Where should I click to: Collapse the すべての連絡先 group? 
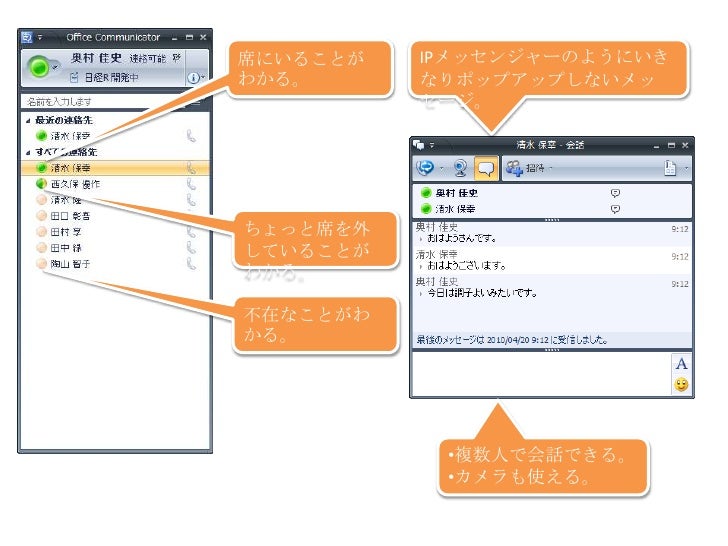point(28,152)
